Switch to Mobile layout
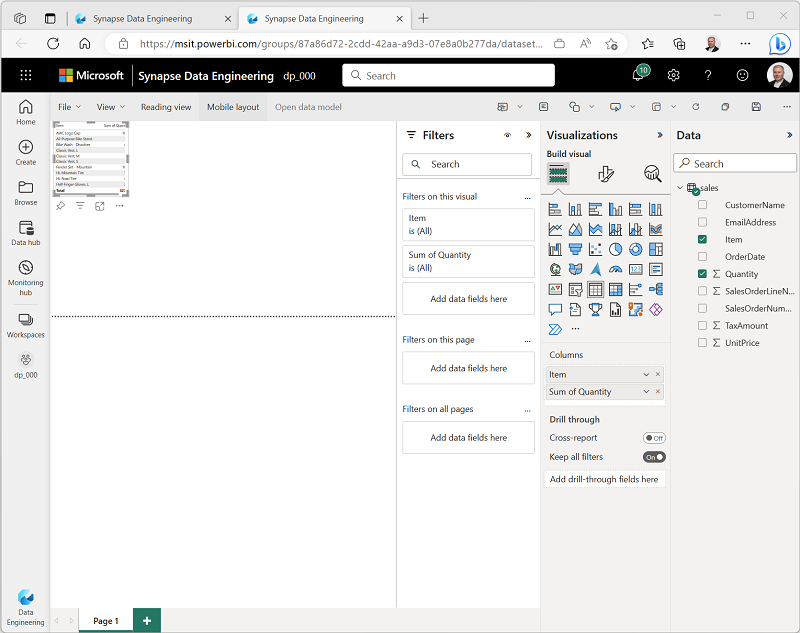 [233, 107]
